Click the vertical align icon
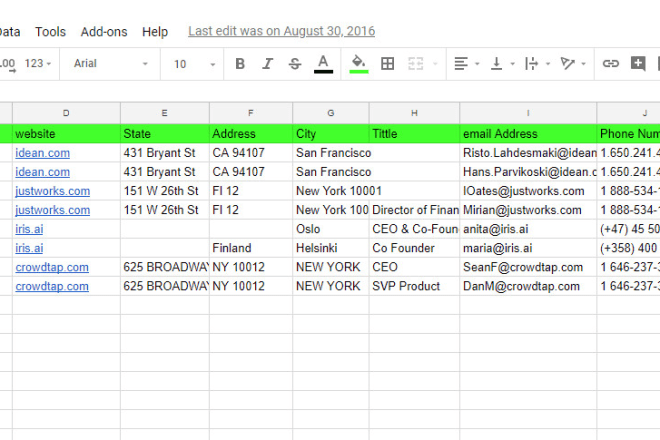The height and width of the screenshot is (440, 660). pos(496,64)
